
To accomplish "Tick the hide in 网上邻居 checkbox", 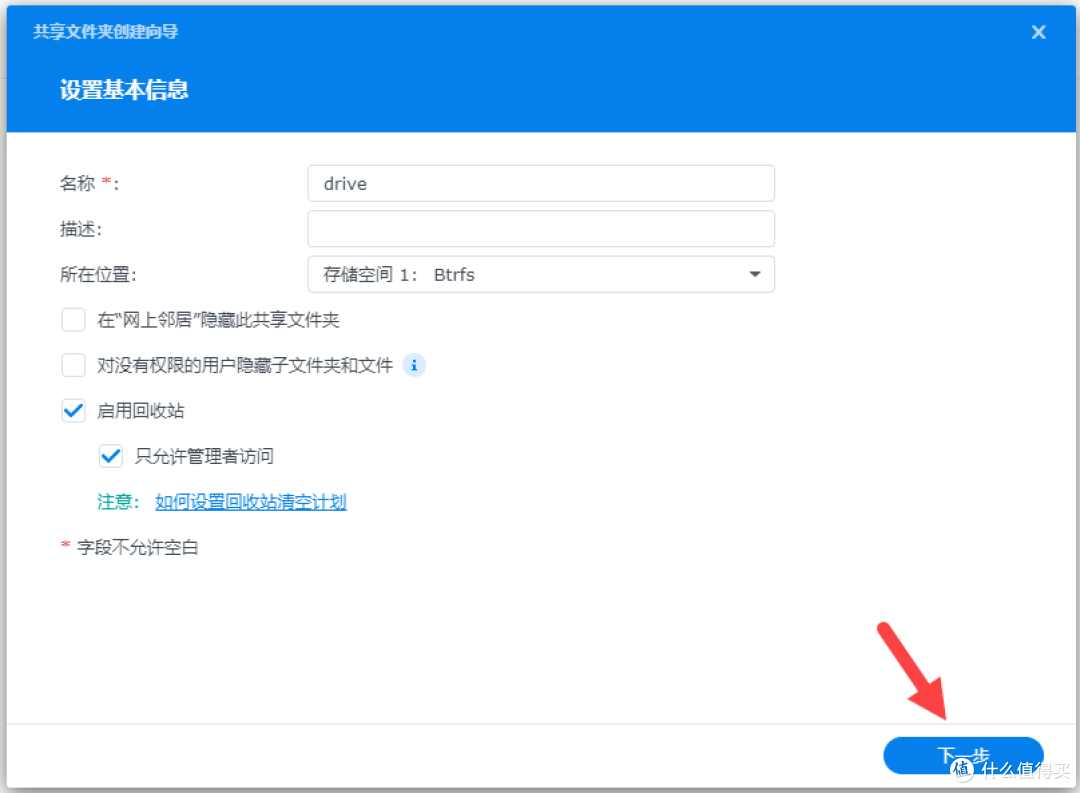I will tap(74, 320).
